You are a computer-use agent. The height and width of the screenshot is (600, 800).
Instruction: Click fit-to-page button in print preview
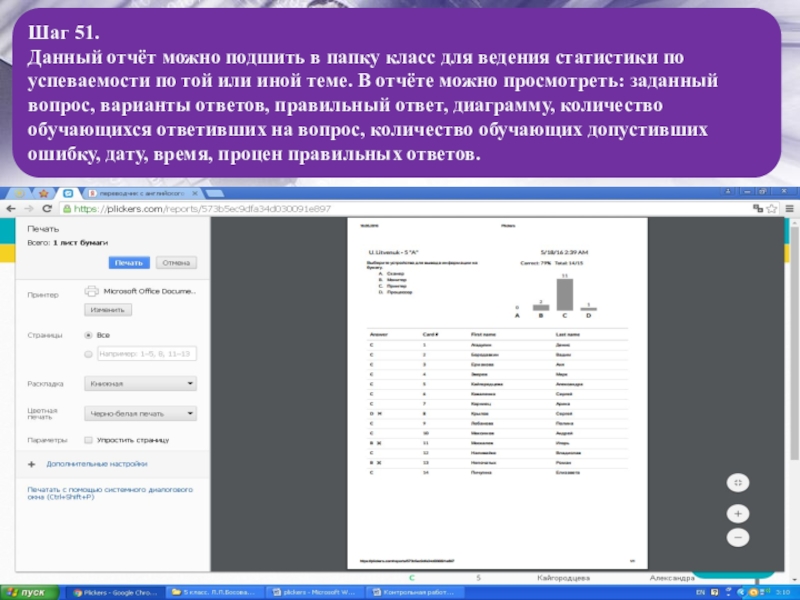[738, 483]
